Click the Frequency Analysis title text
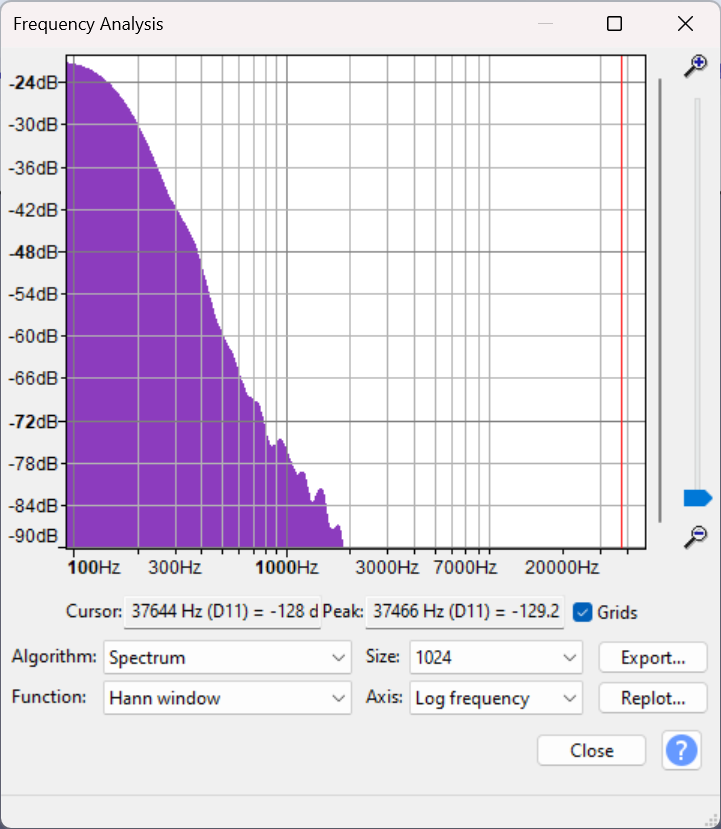 88,24
